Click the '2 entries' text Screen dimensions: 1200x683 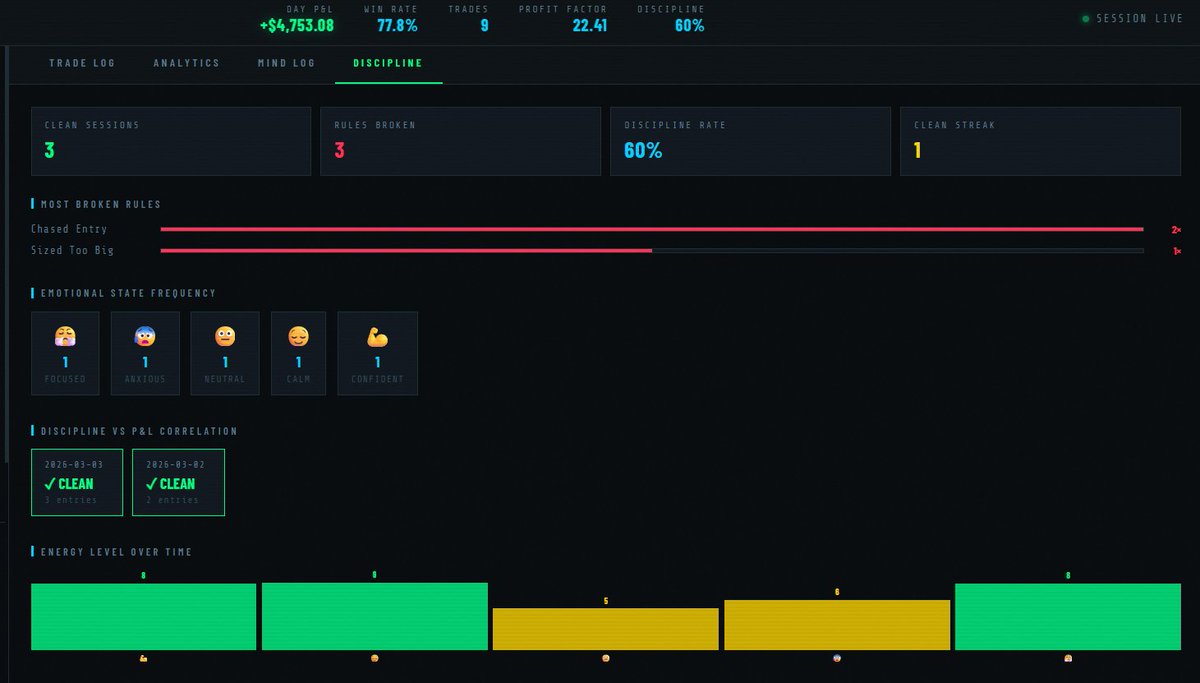pos(172,500)
